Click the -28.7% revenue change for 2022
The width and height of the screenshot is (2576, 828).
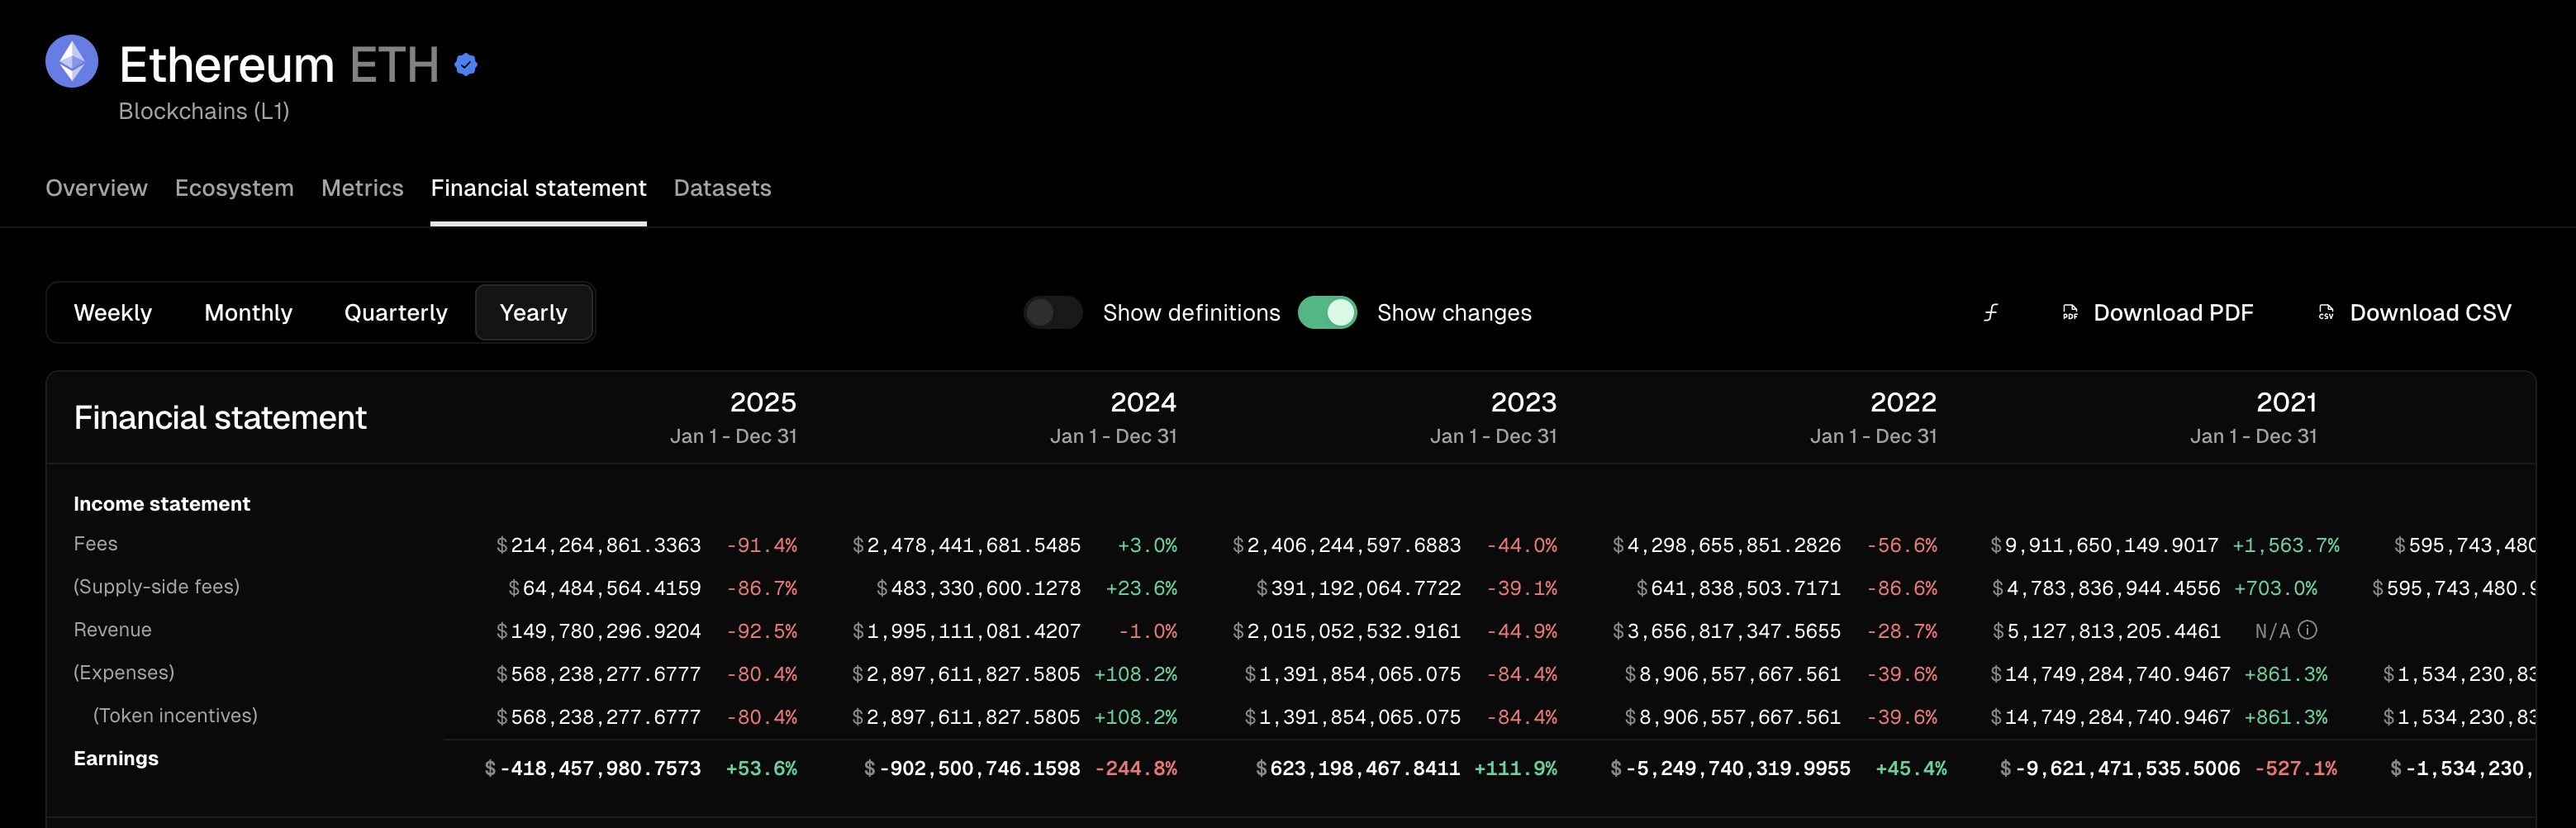coord(1902,631)
